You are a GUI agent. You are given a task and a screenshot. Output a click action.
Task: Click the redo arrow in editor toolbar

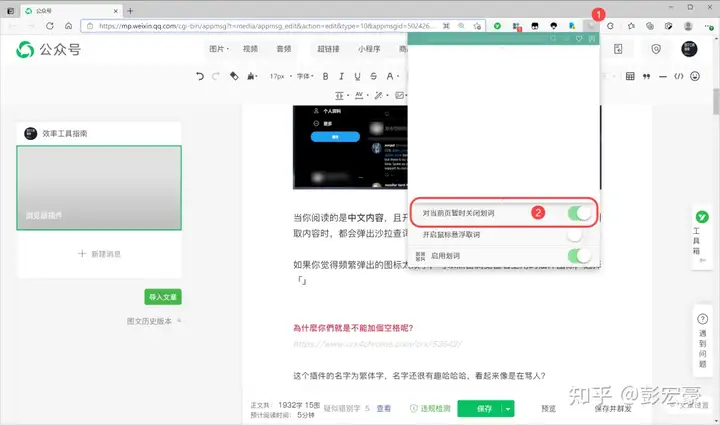click(x=216, y=76)
